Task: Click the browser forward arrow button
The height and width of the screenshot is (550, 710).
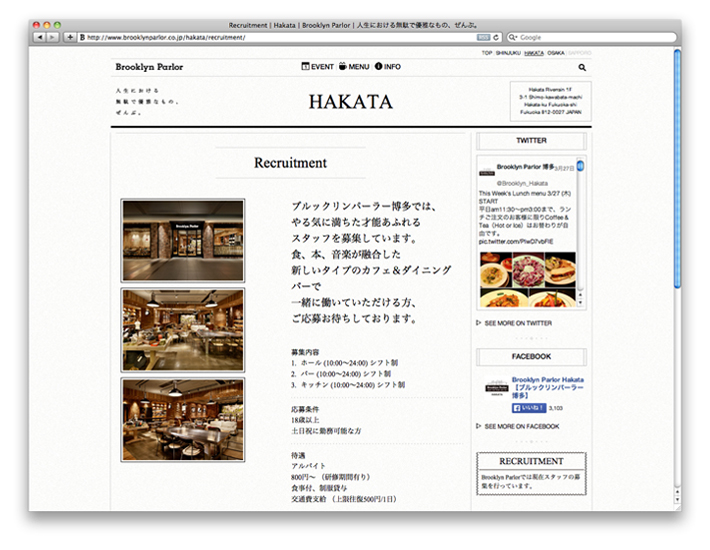Action: [52, 37]
